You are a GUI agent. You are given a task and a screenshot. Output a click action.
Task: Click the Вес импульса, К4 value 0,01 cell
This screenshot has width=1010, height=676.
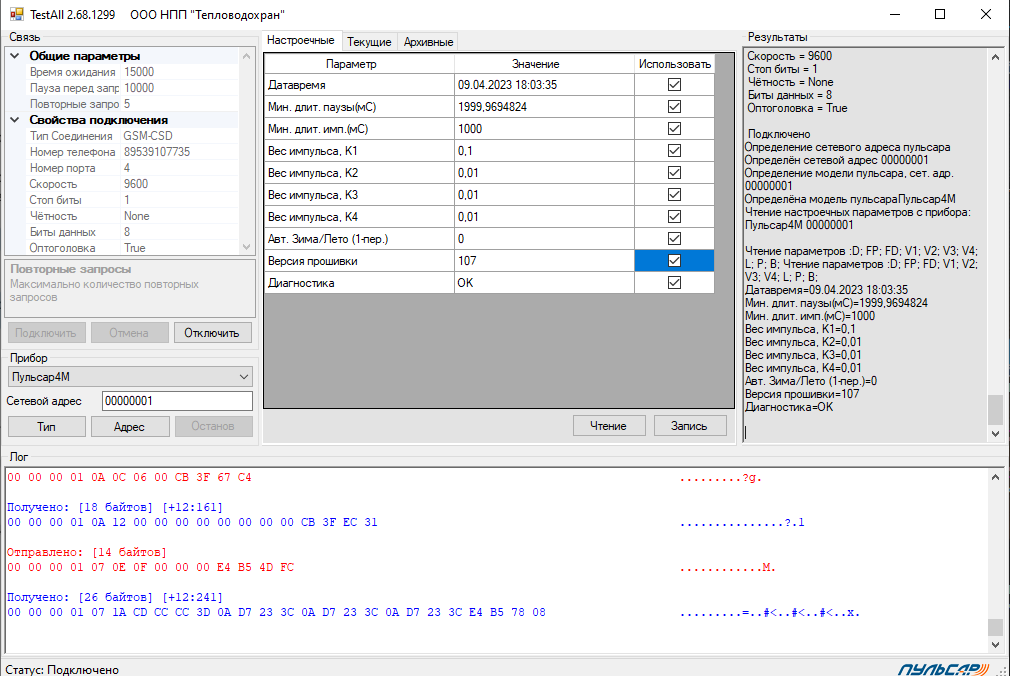(544, 217)
